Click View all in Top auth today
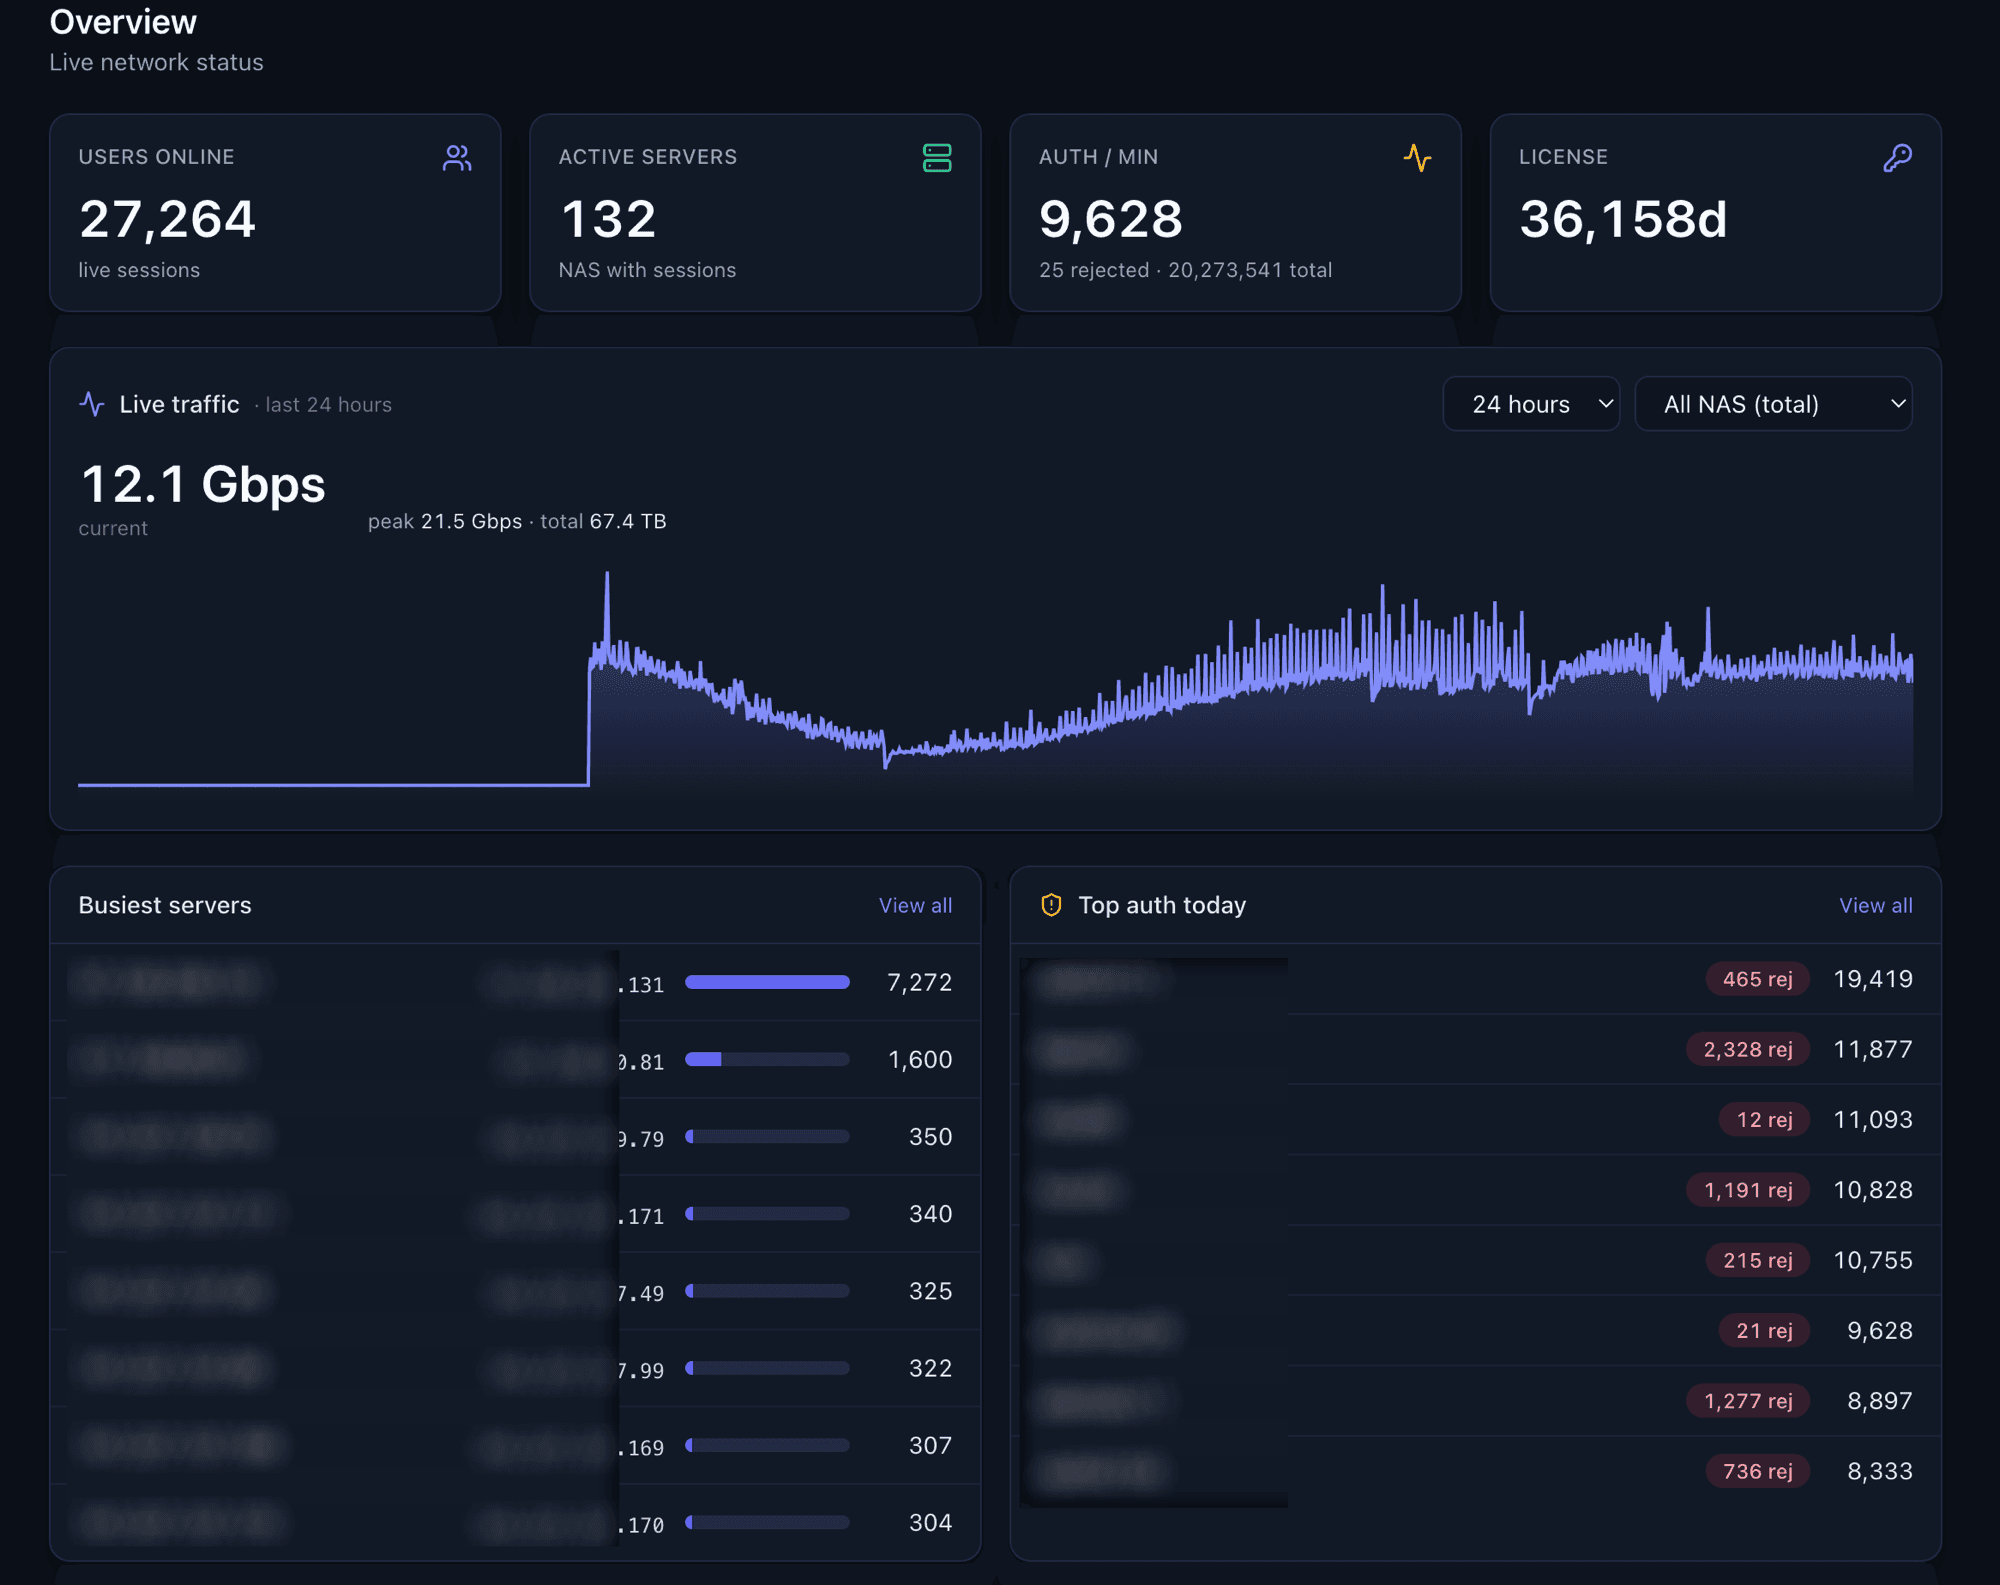Image resolution: width=2000 pixels, height=1585 pixels. click(1875, 905)
